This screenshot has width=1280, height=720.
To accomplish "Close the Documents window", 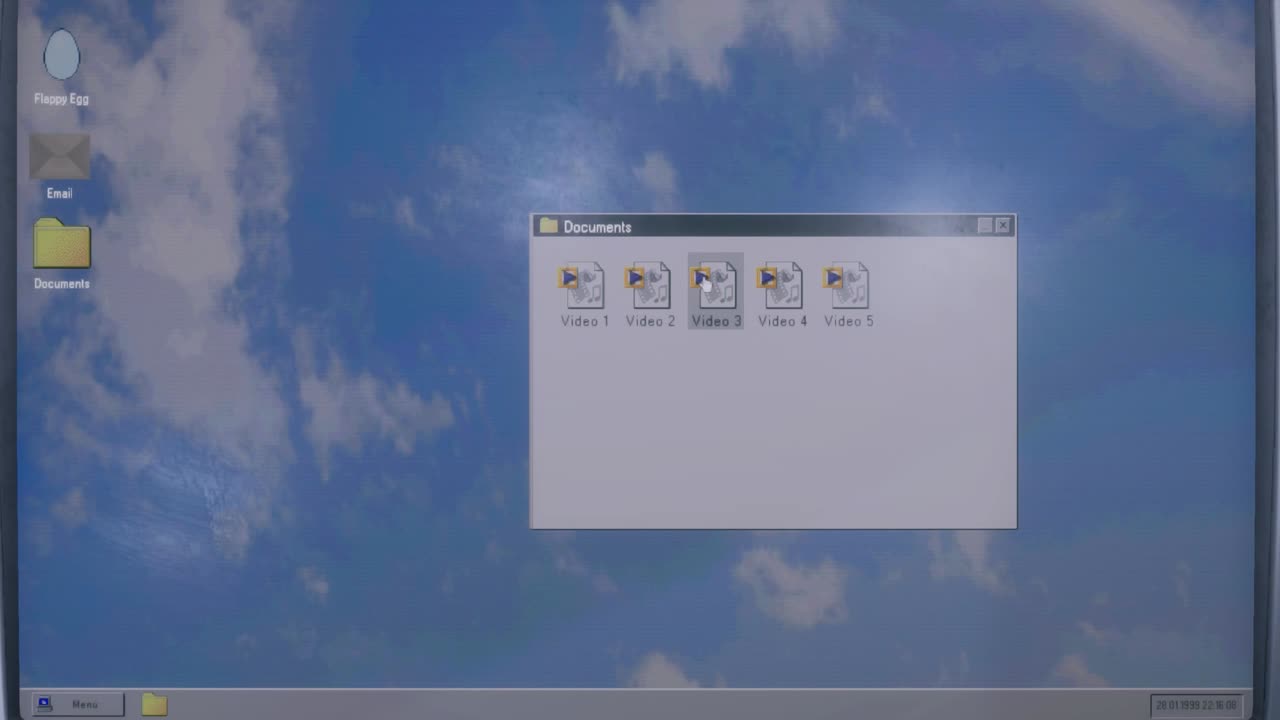I will [x=1003, y=226].
